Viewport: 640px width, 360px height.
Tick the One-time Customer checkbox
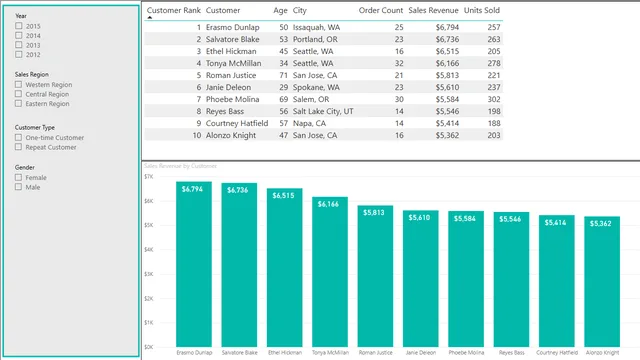[x=18, y=138]
